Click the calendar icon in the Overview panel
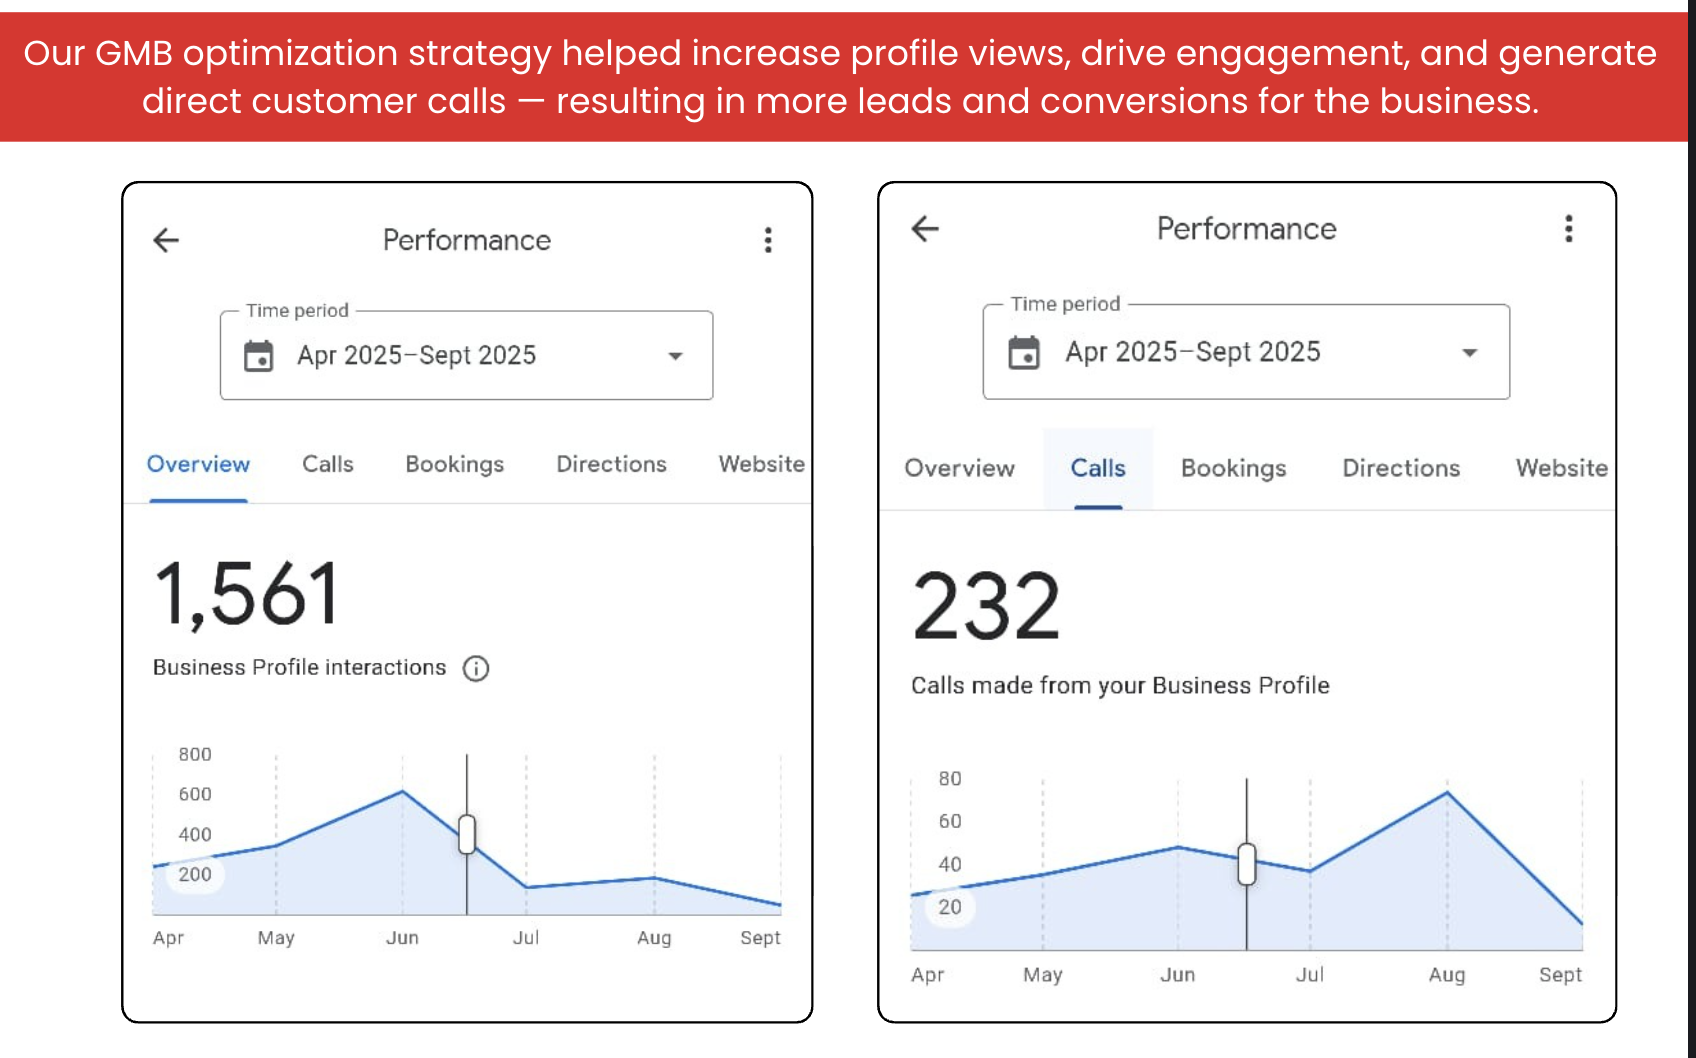This screenshot has height=1058, width=1696. point(259,356)
